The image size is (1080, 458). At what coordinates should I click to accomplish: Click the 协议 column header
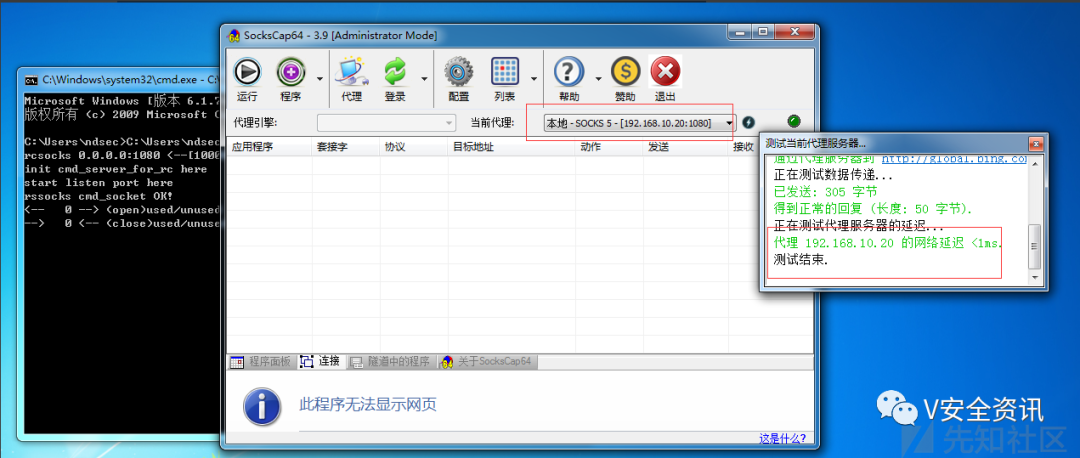[x=414, y=147]
